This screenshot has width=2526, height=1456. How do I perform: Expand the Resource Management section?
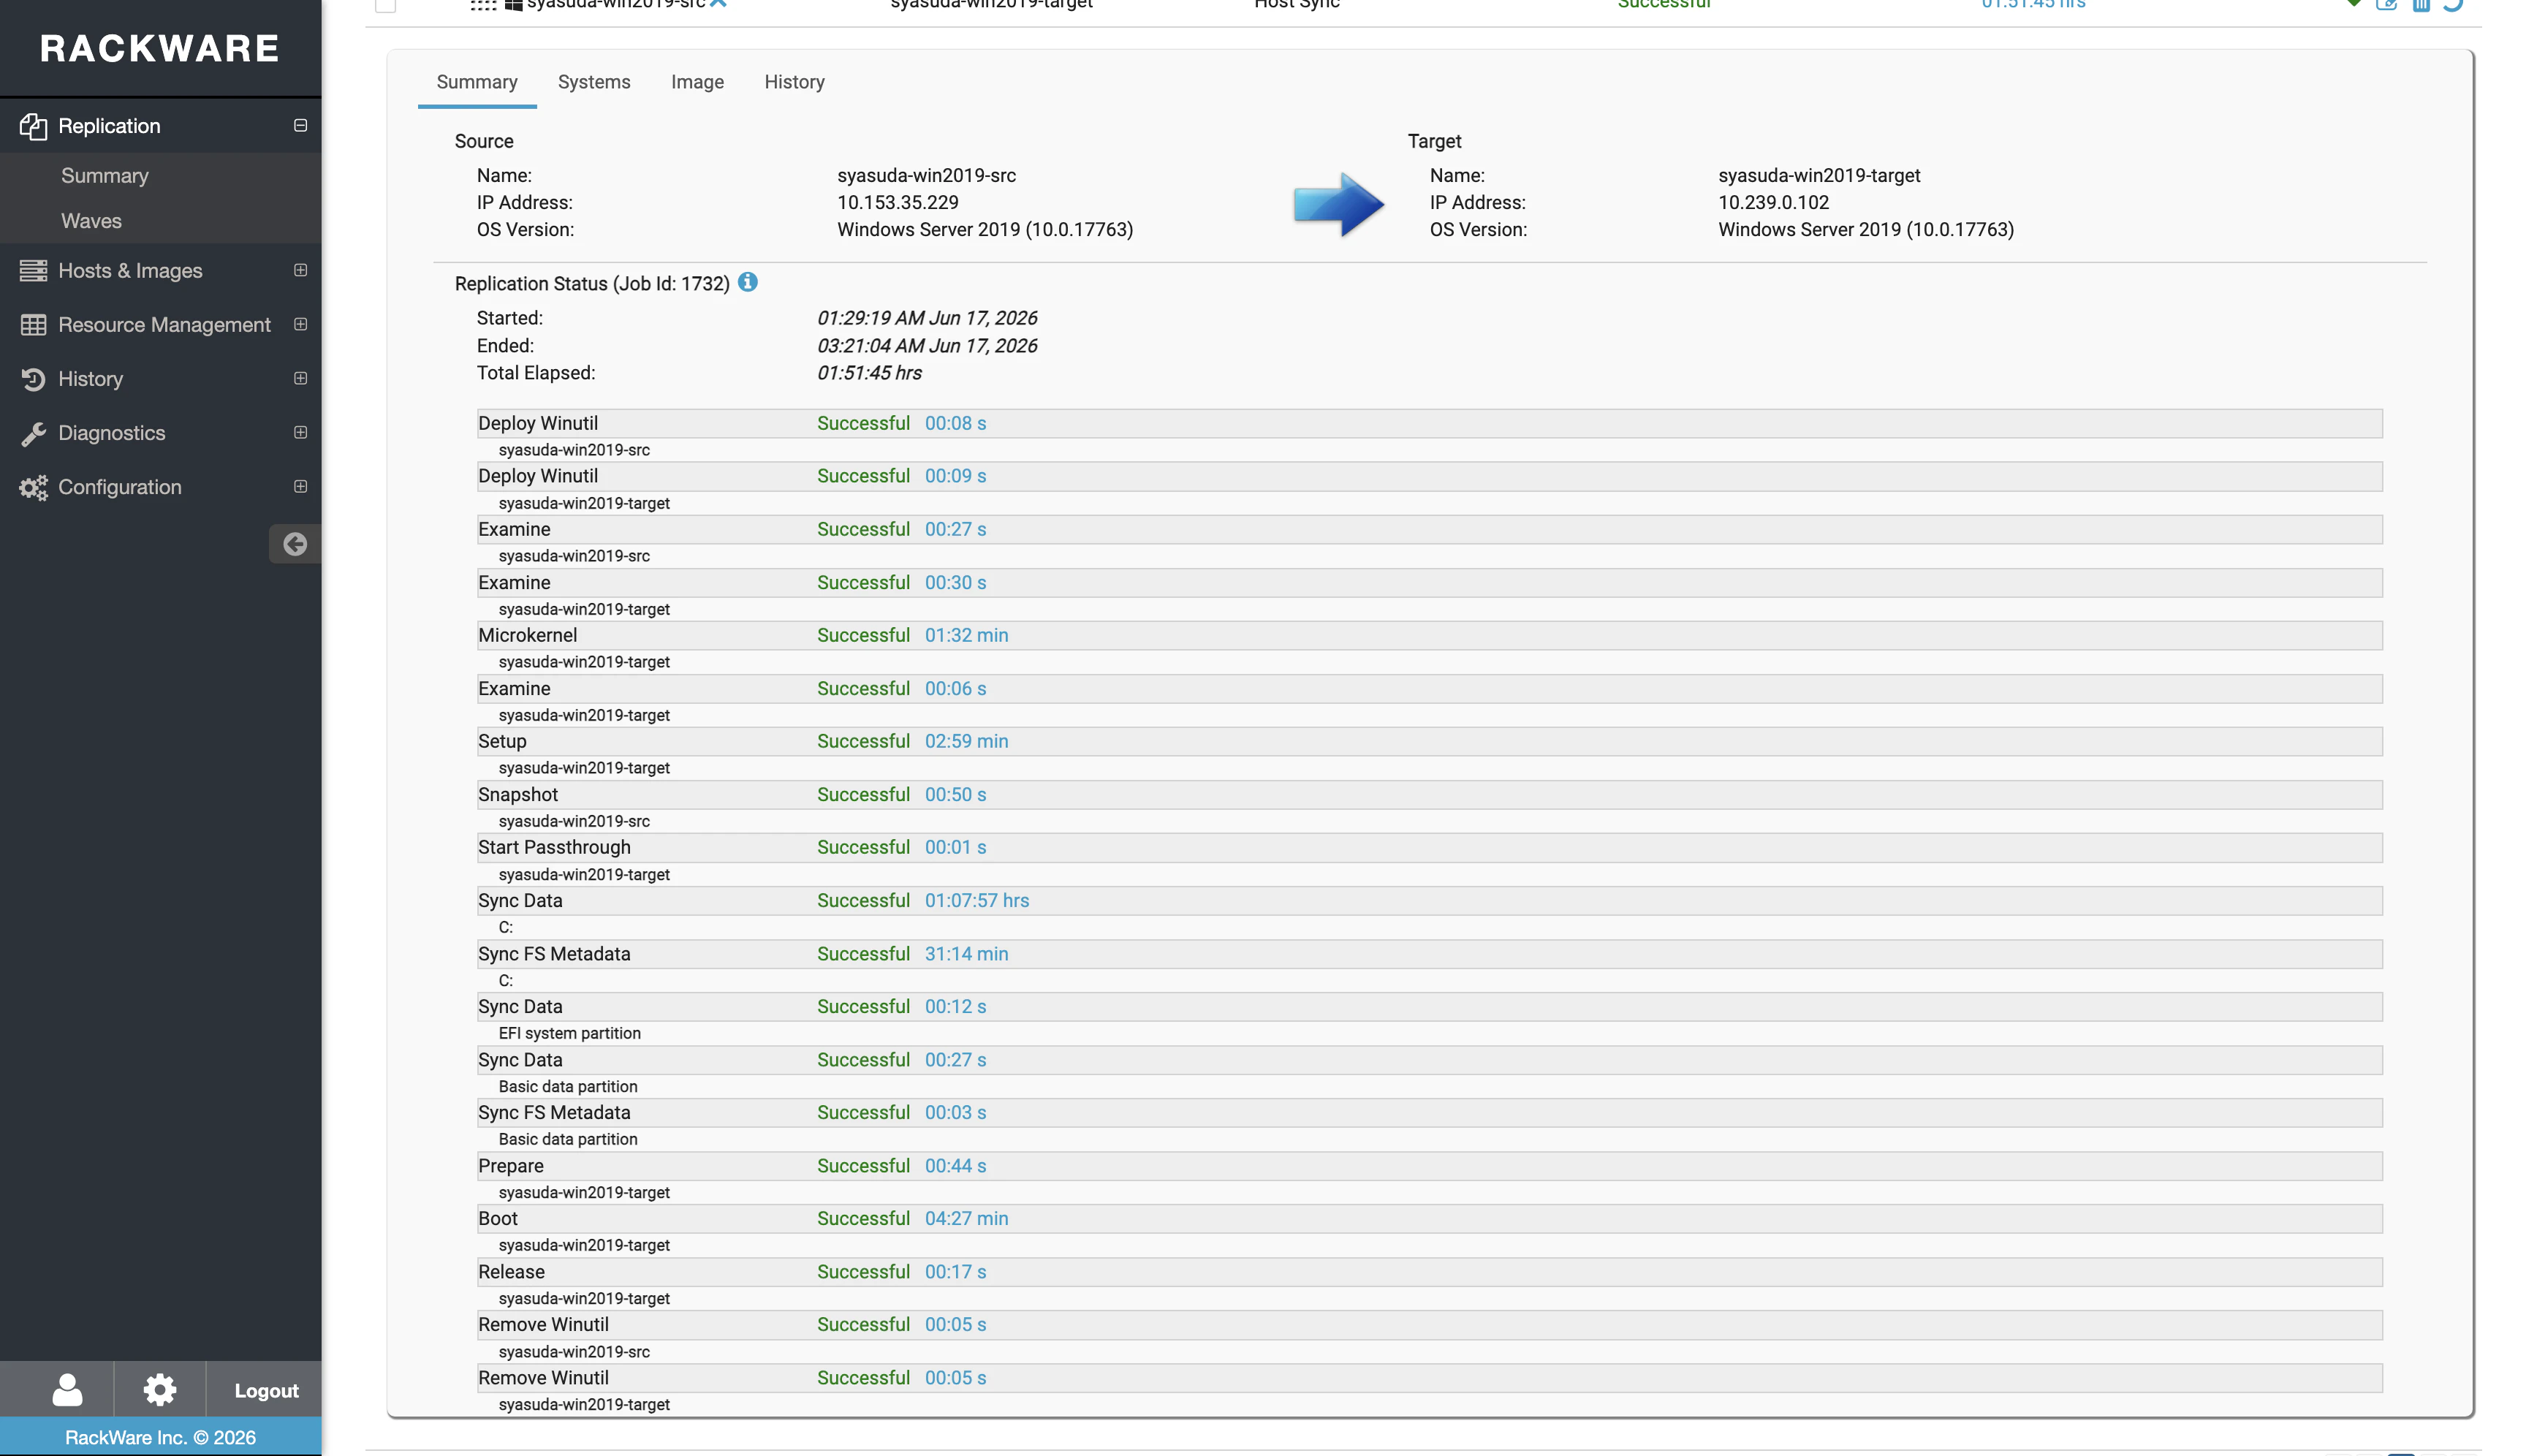pos(300,324)
